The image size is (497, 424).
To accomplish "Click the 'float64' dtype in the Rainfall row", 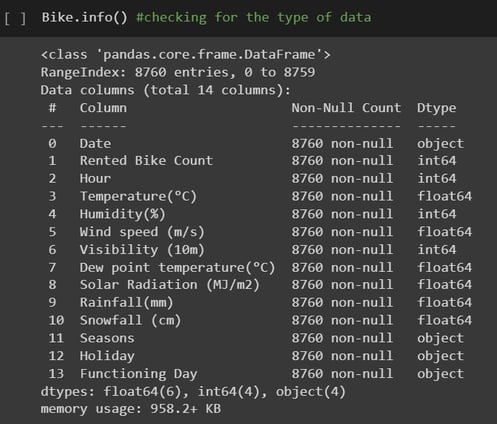I will point(444,302).
